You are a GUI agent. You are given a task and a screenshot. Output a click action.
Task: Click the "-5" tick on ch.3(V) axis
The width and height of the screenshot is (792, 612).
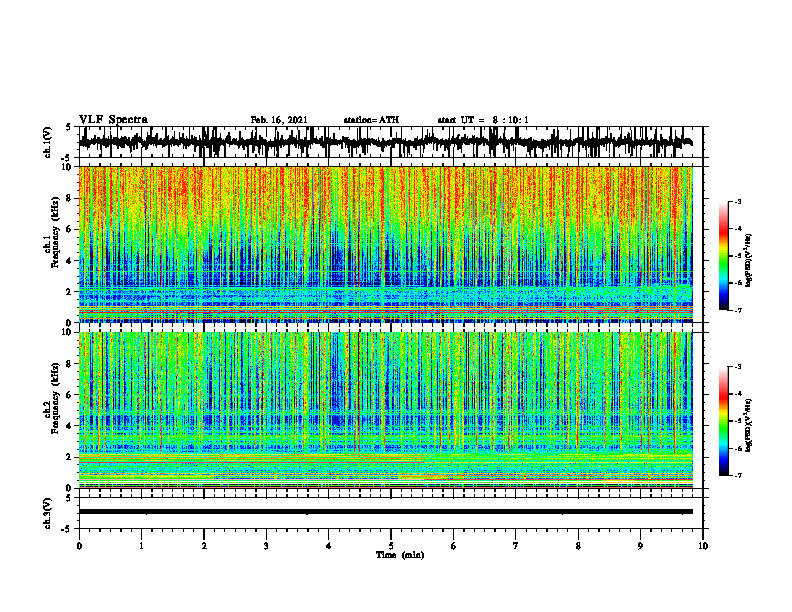[x=67, y=529]
